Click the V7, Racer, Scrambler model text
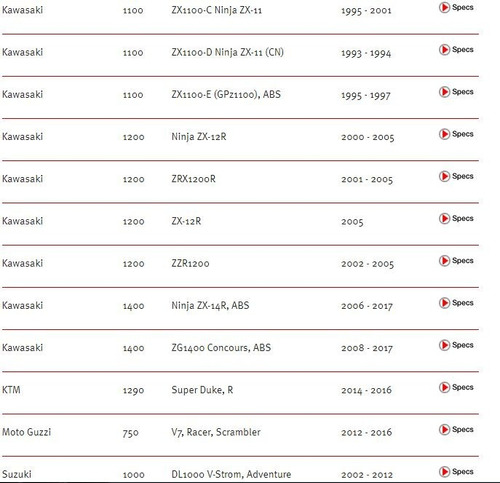Viewport: 500px width, 483px height. click(216, 432)
